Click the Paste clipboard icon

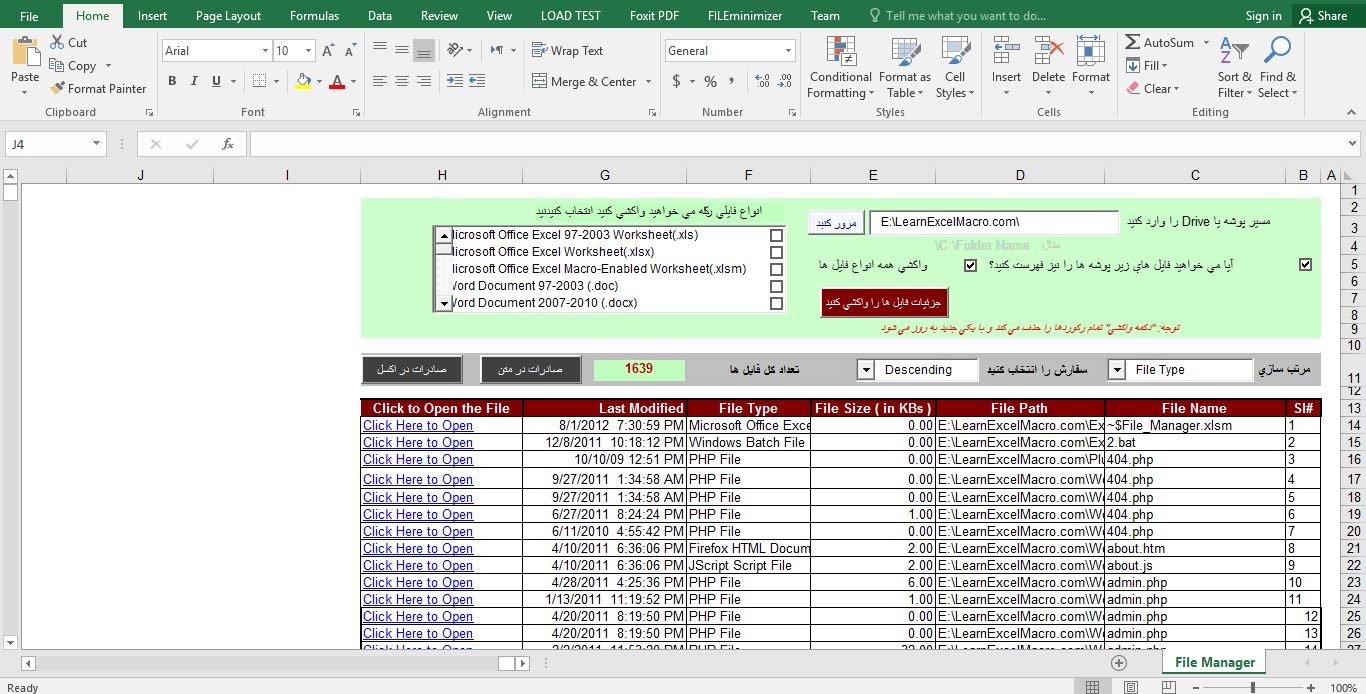click(x=25, y=51)
